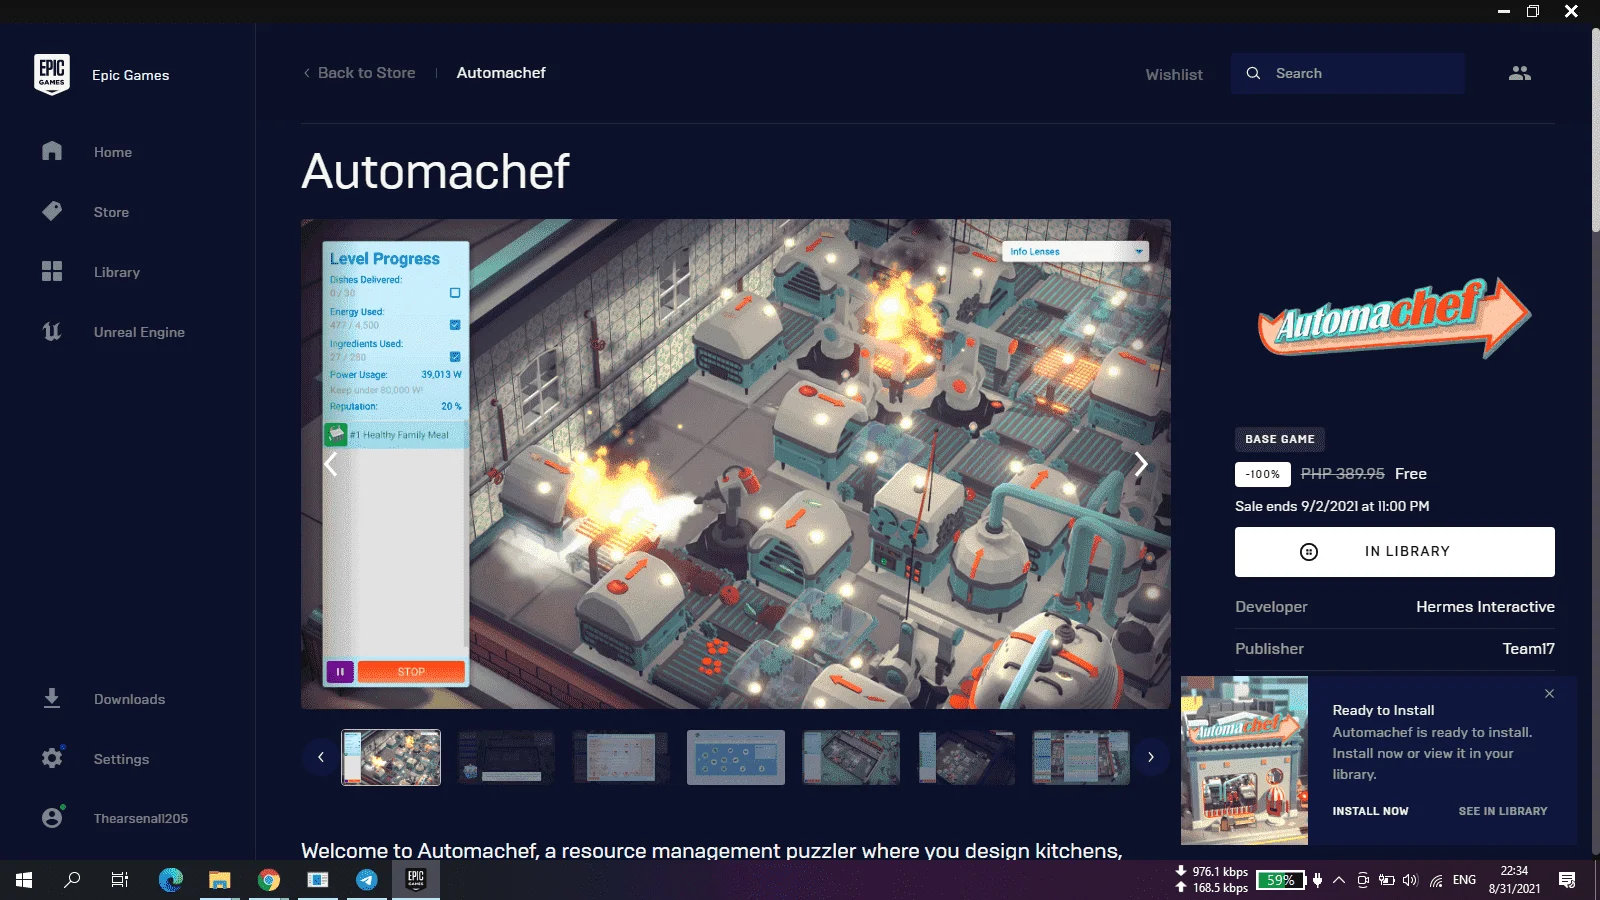The height and width of the screenshot is (900, 1600).
Task: Select Store in the sidebar
Action: tap(111, 212)
